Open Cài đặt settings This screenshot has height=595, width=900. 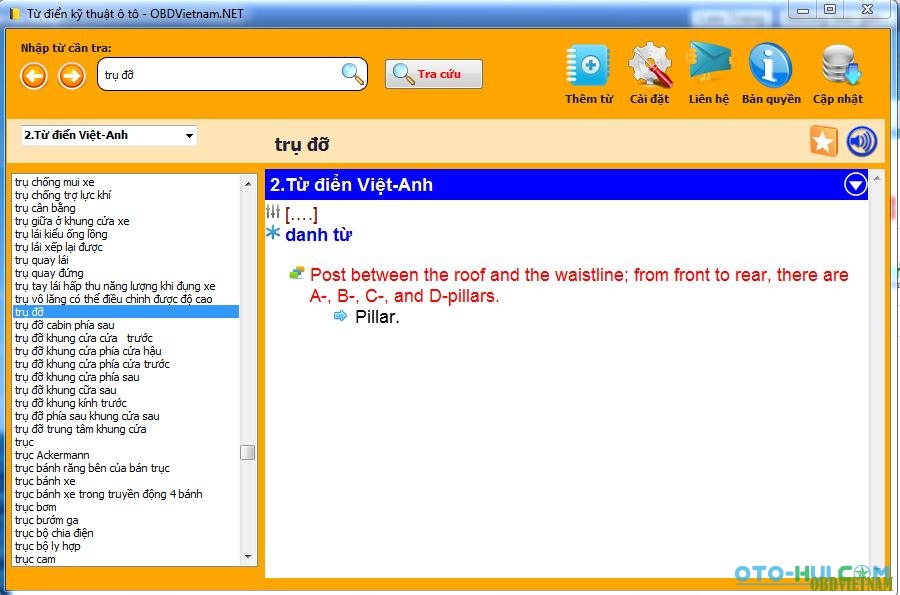tap(649, 73)
